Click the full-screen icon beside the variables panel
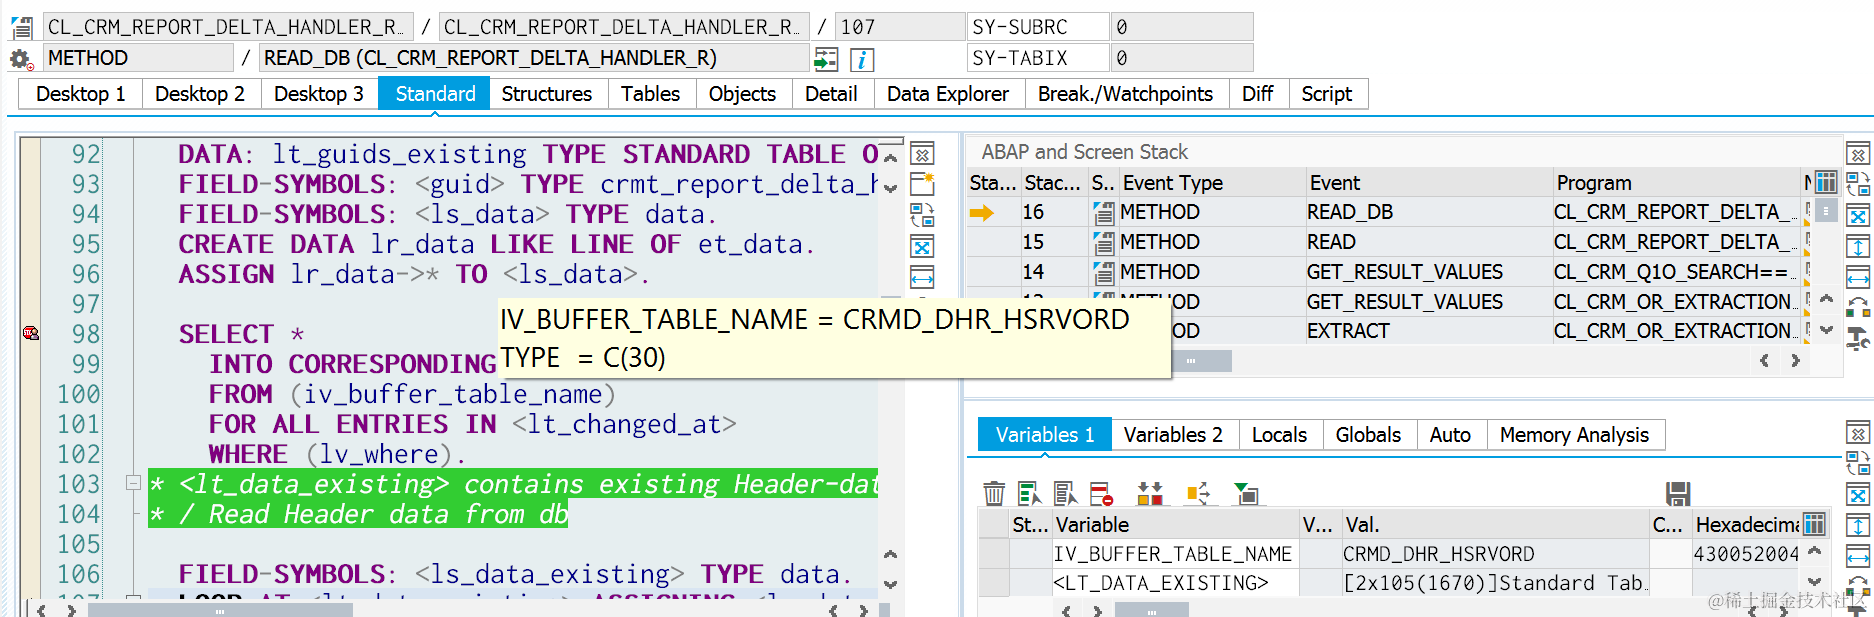The width and height of the screenshot is (1874, 617). click(x=1858, y=496)
